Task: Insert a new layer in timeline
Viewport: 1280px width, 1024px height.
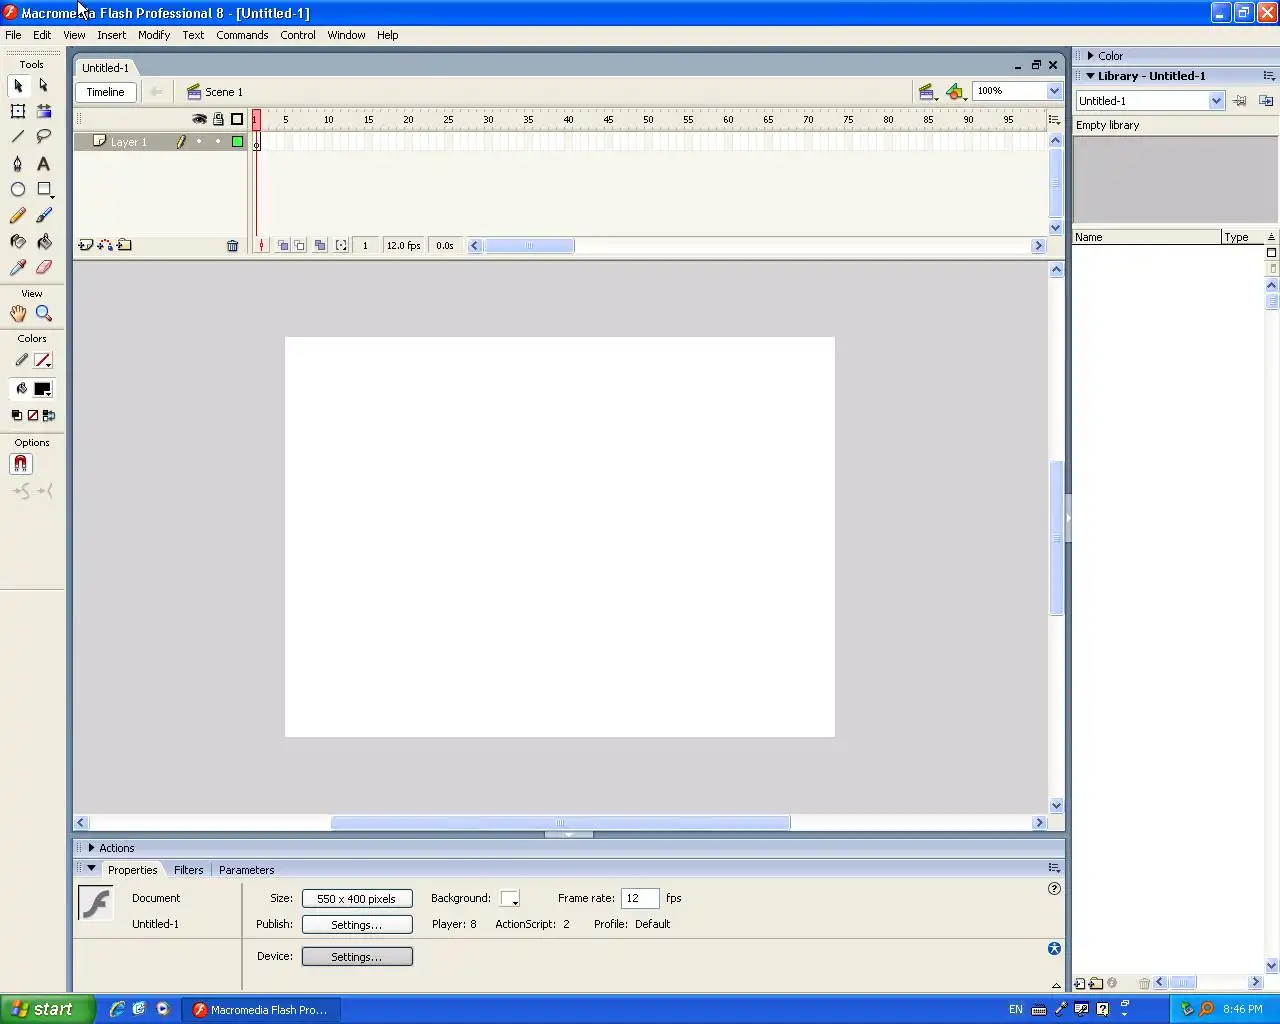Action: click(86, 245)
